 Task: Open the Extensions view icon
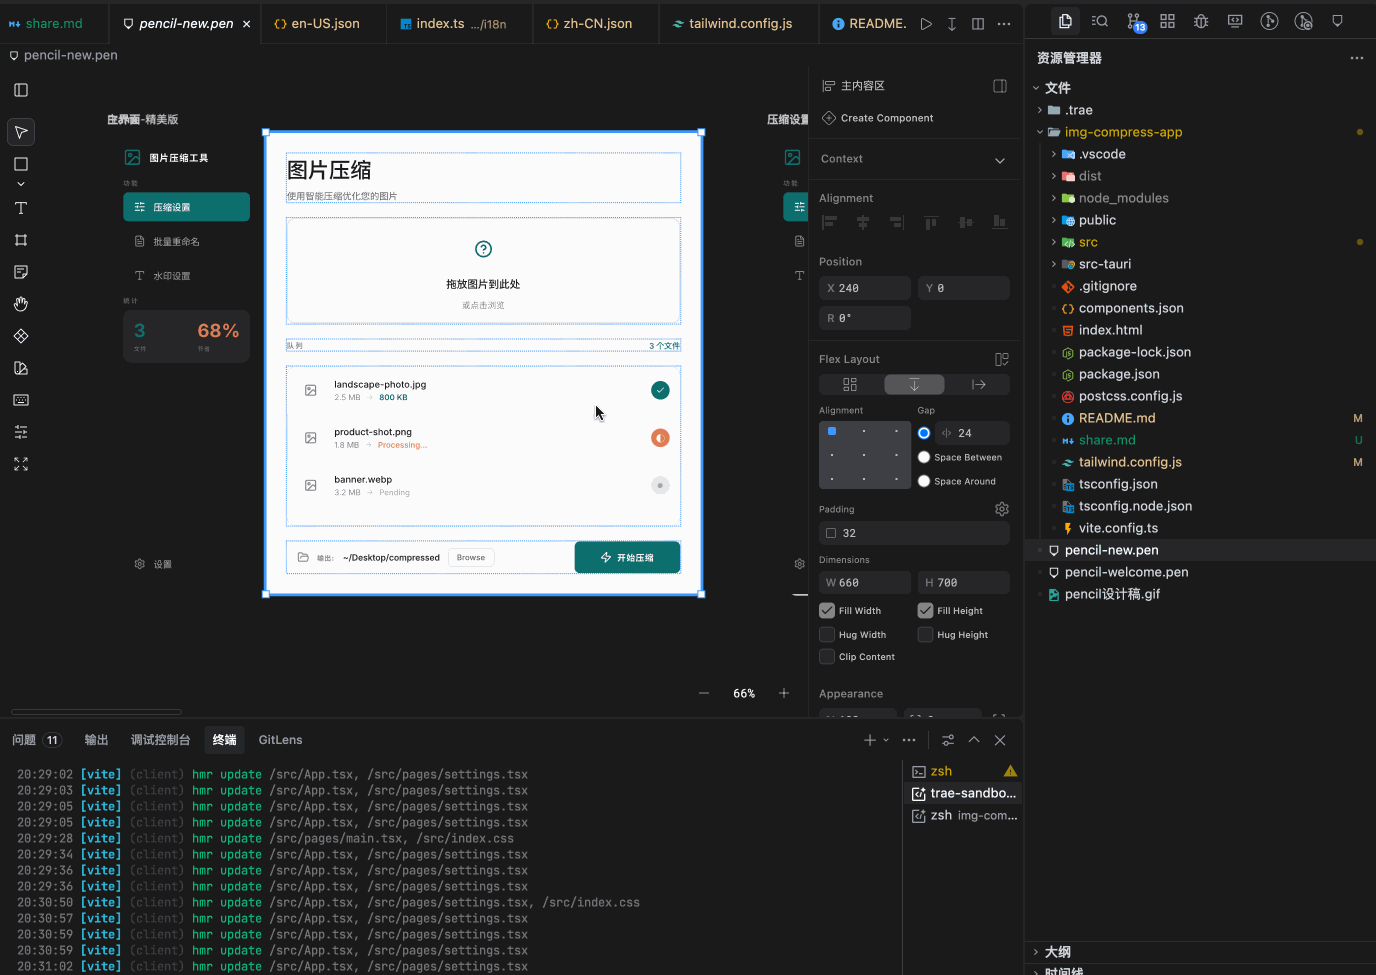tap(1167, 21)
